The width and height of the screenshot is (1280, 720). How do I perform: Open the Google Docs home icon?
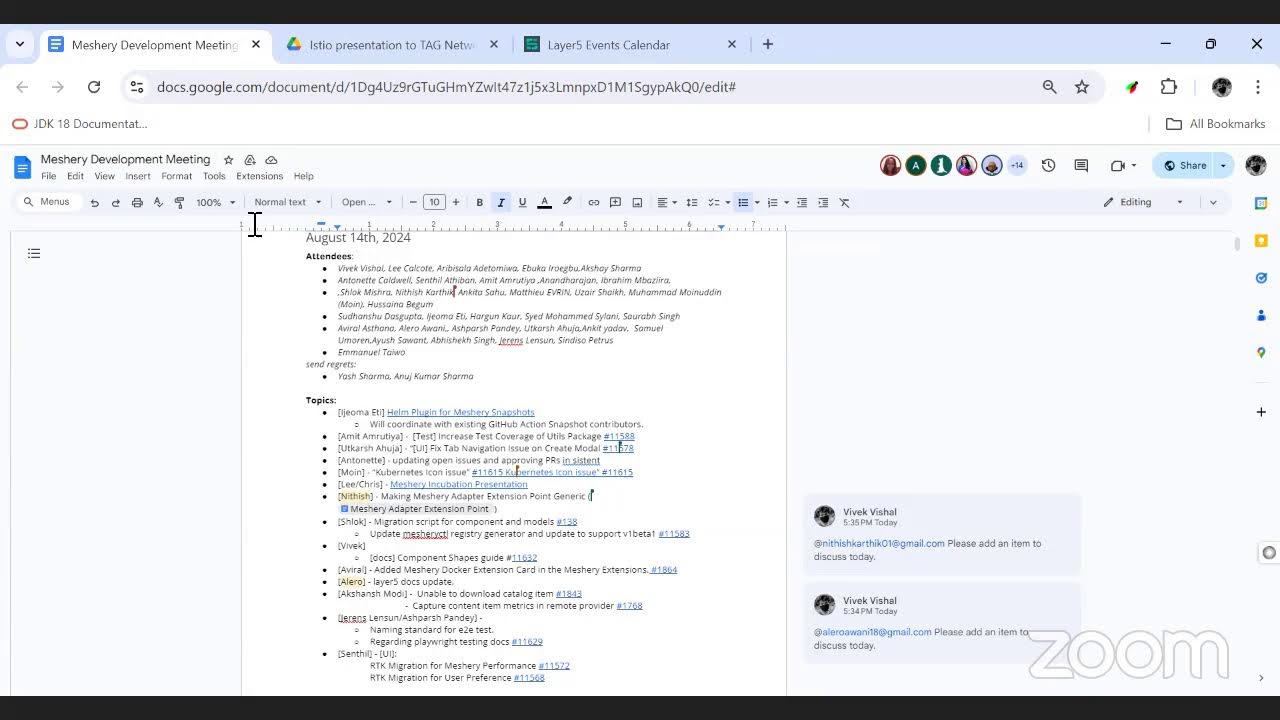coord(22,166)
